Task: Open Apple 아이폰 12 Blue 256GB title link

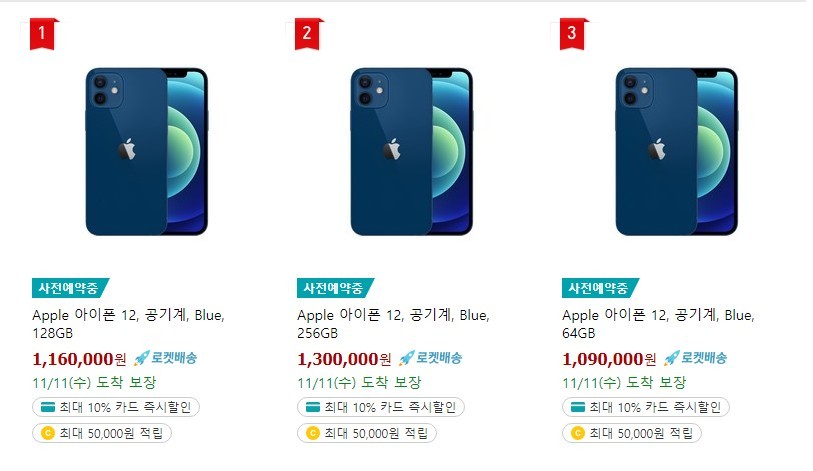Action: pos(394,324)
